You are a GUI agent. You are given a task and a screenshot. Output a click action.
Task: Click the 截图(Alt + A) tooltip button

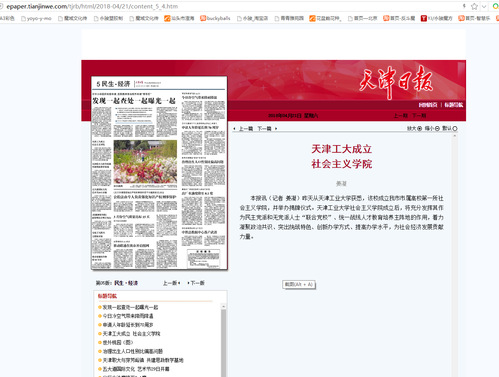coord(299,284)
